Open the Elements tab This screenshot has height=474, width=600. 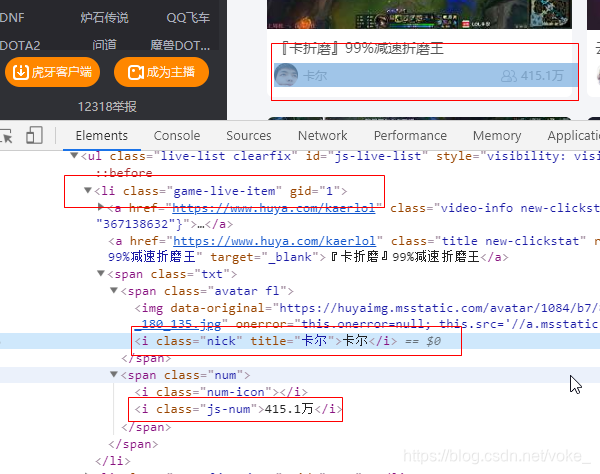tap(102, 135)
